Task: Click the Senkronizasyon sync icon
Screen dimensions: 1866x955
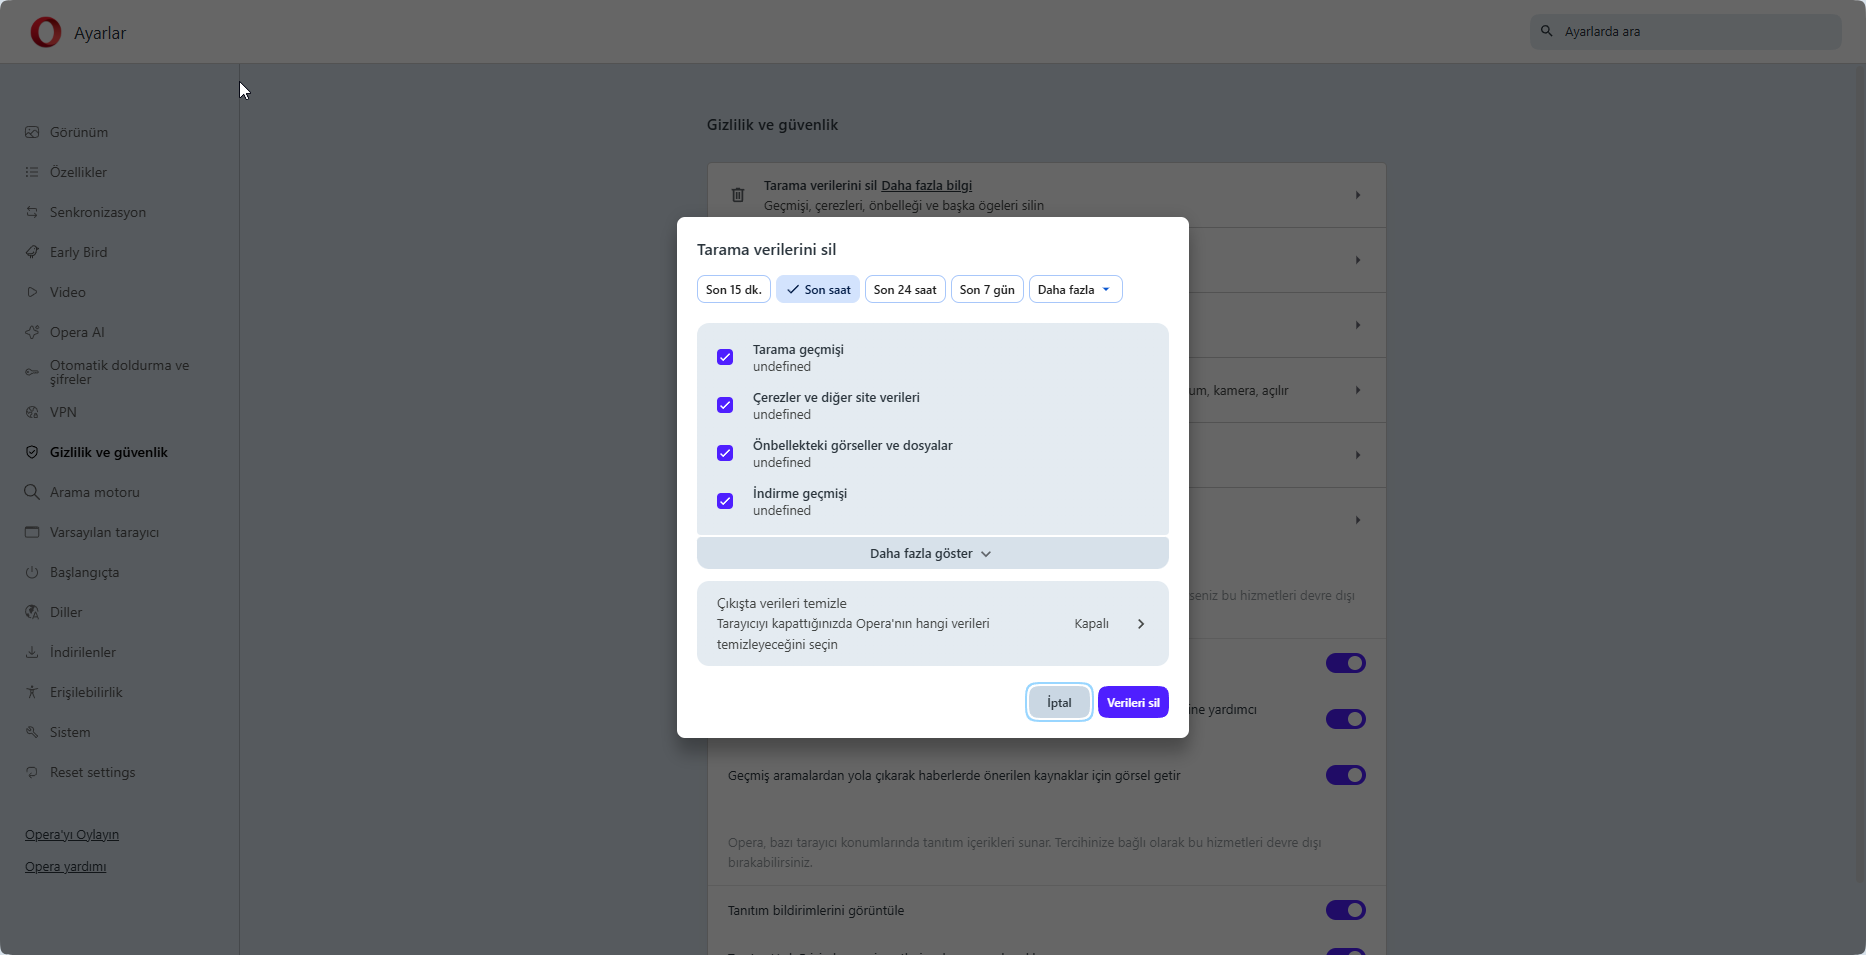Action: [32, 212]
